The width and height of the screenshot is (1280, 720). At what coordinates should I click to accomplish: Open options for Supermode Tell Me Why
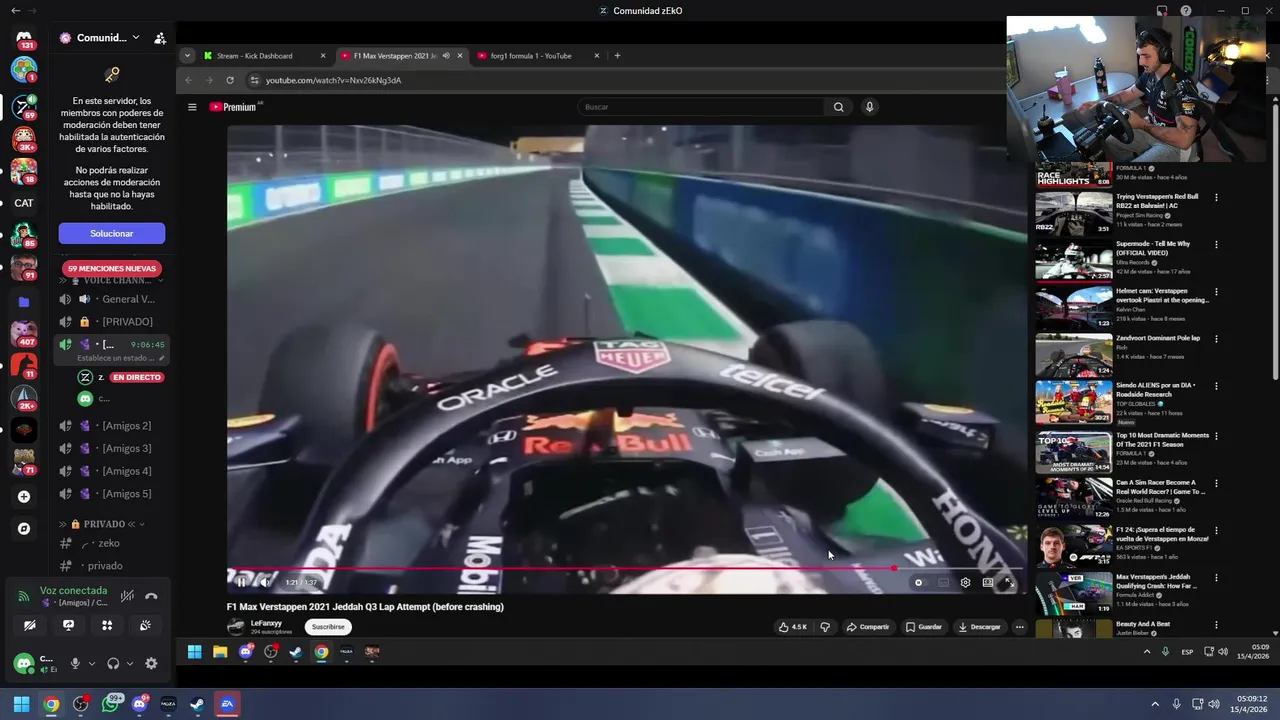pos(1216,245)
